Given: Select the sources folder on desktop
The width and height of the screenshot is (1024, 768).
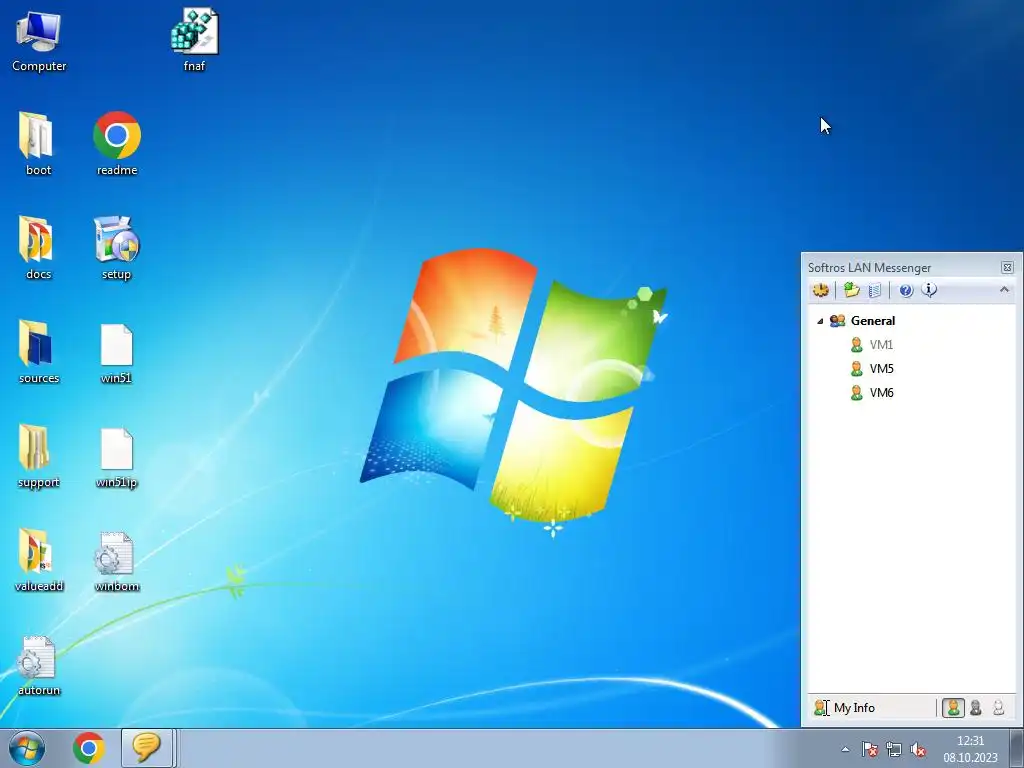Looking at the screenshot, I should click(x=39, y=353).
